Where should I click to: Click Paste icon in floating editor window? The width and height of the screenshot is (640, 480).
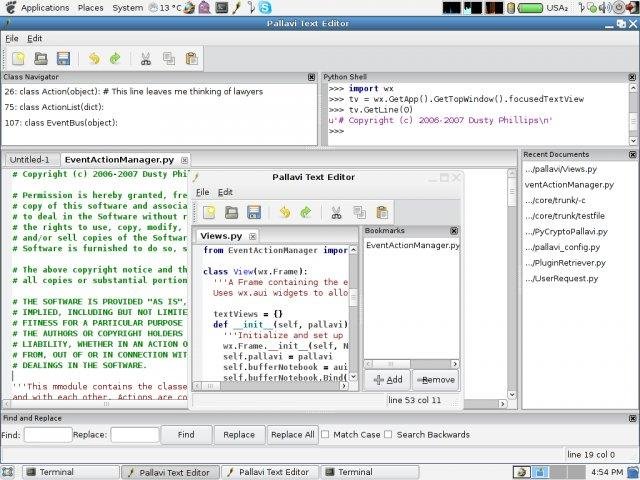[x=381, y=212]
